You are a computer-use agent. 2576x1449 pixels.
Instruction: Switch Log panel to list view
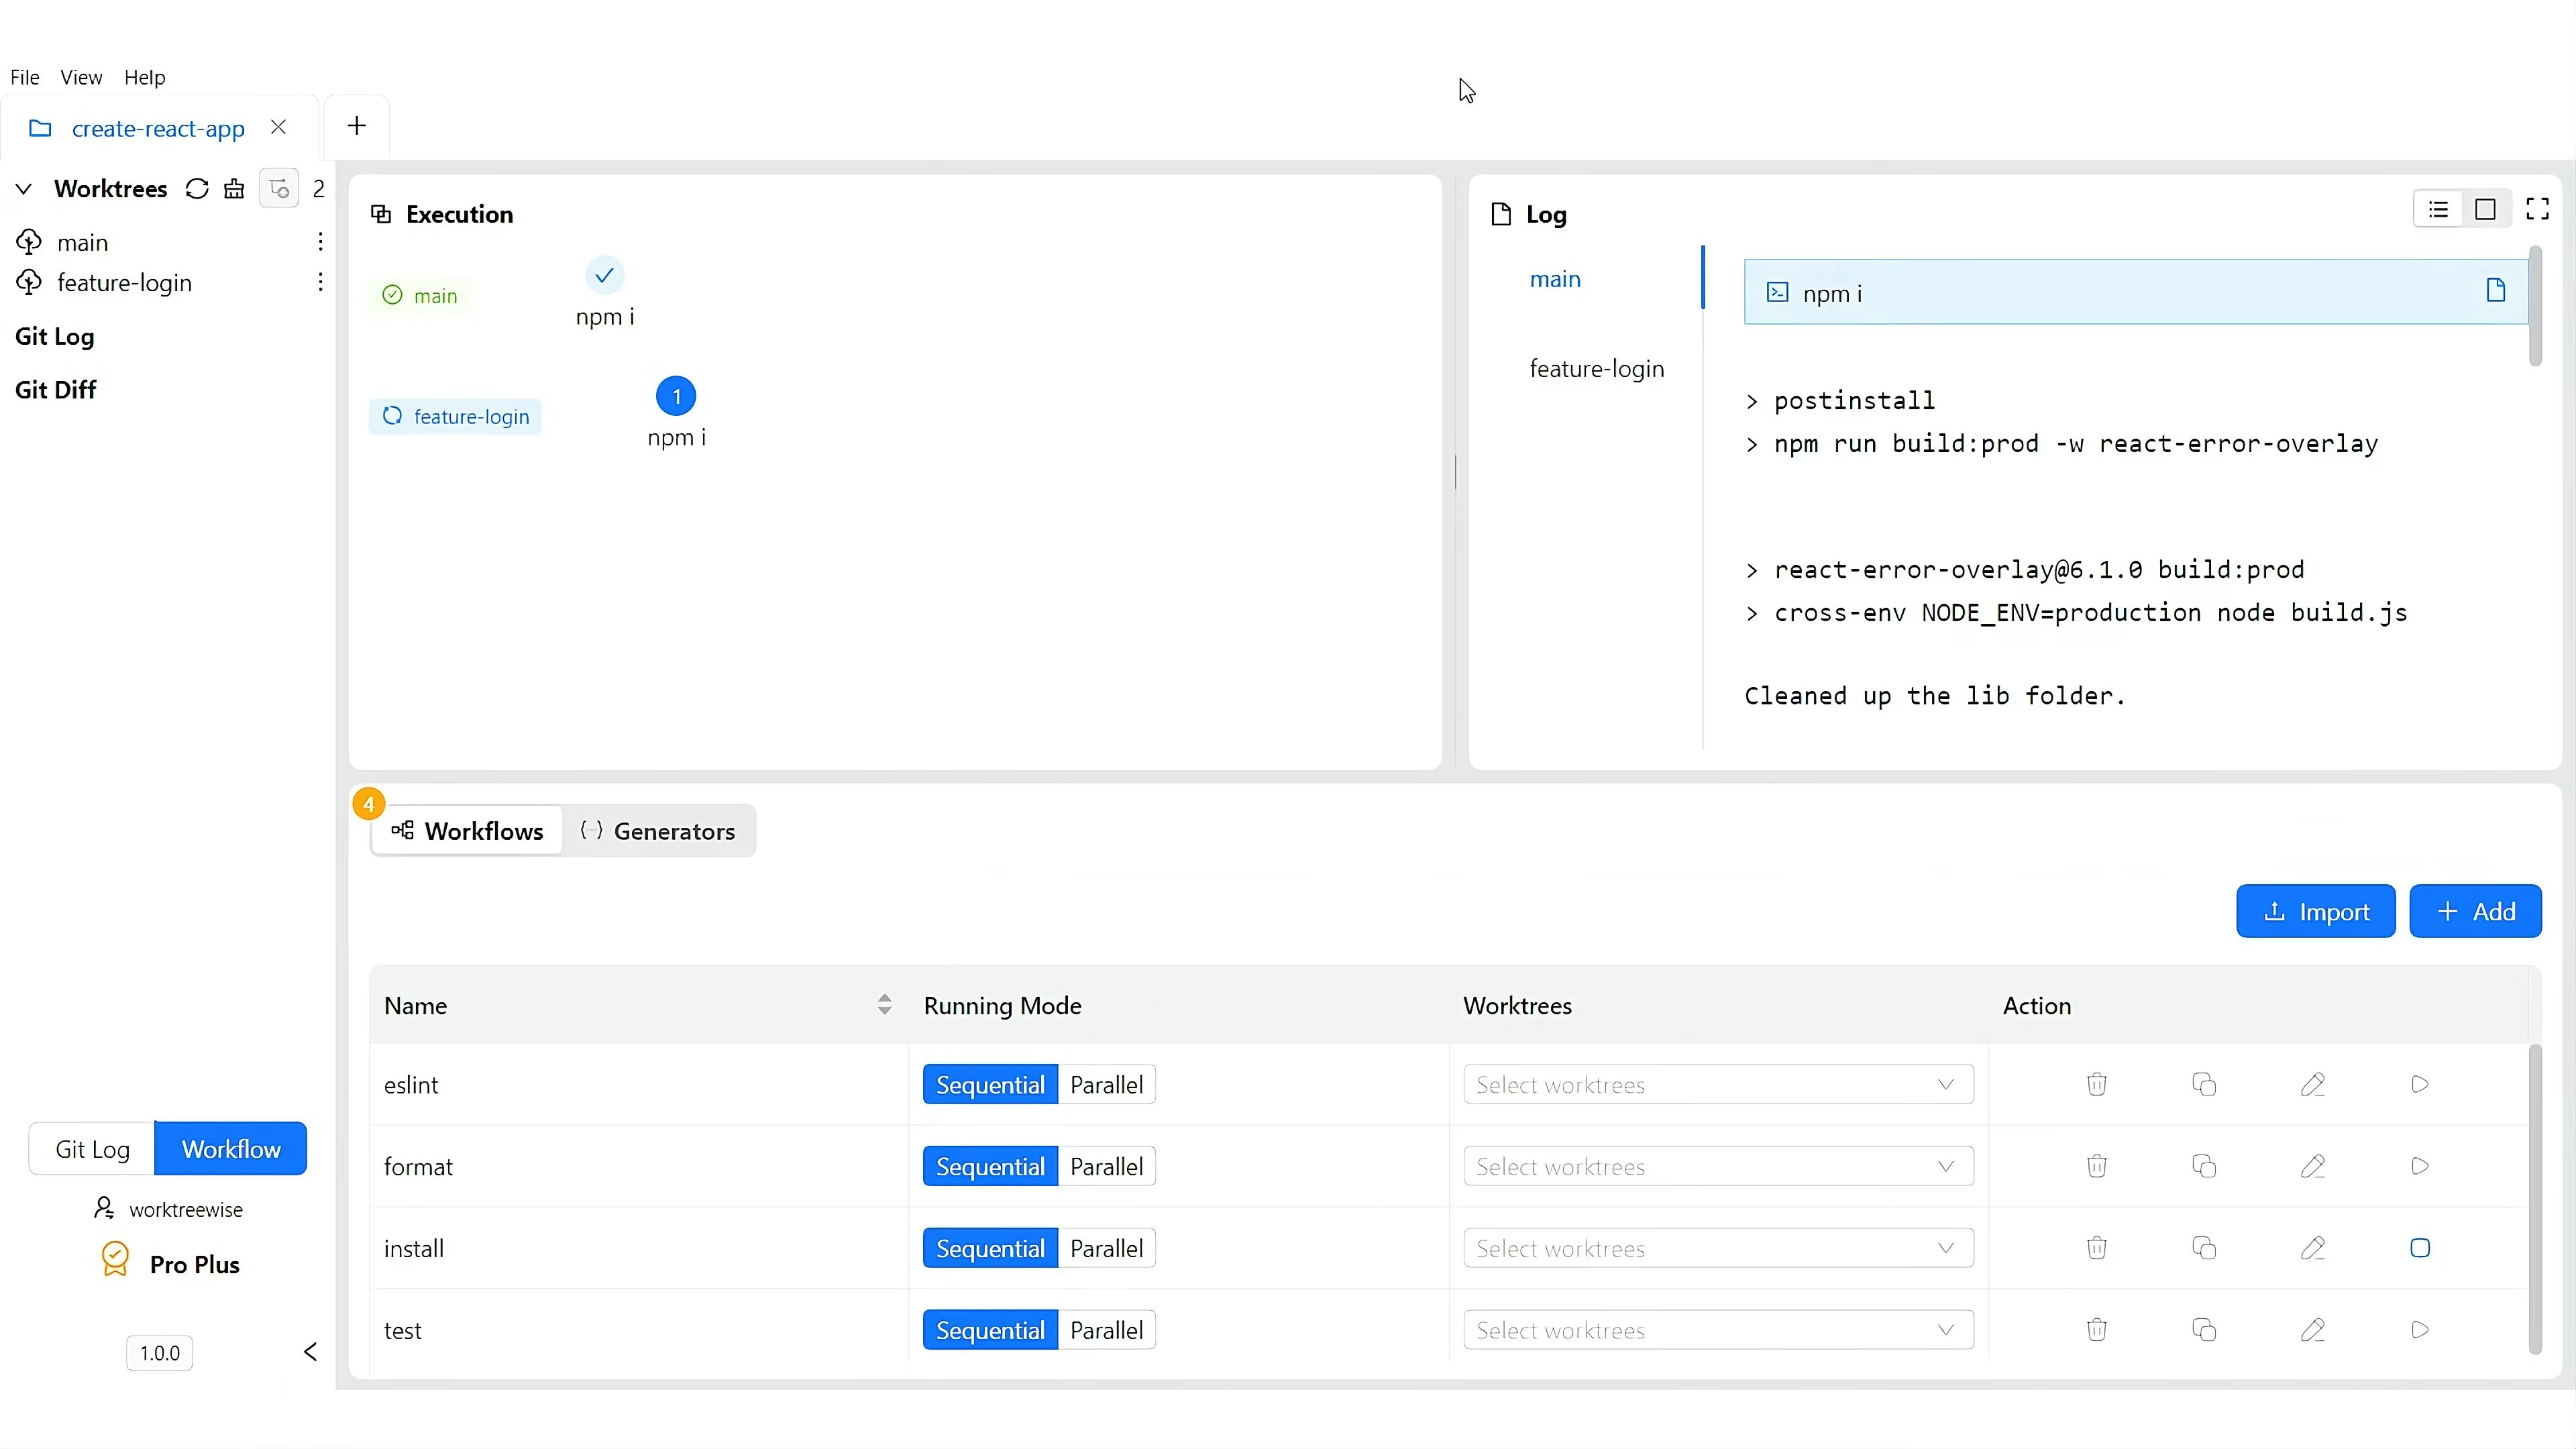pyautogui.click(x=2438, y=209)
